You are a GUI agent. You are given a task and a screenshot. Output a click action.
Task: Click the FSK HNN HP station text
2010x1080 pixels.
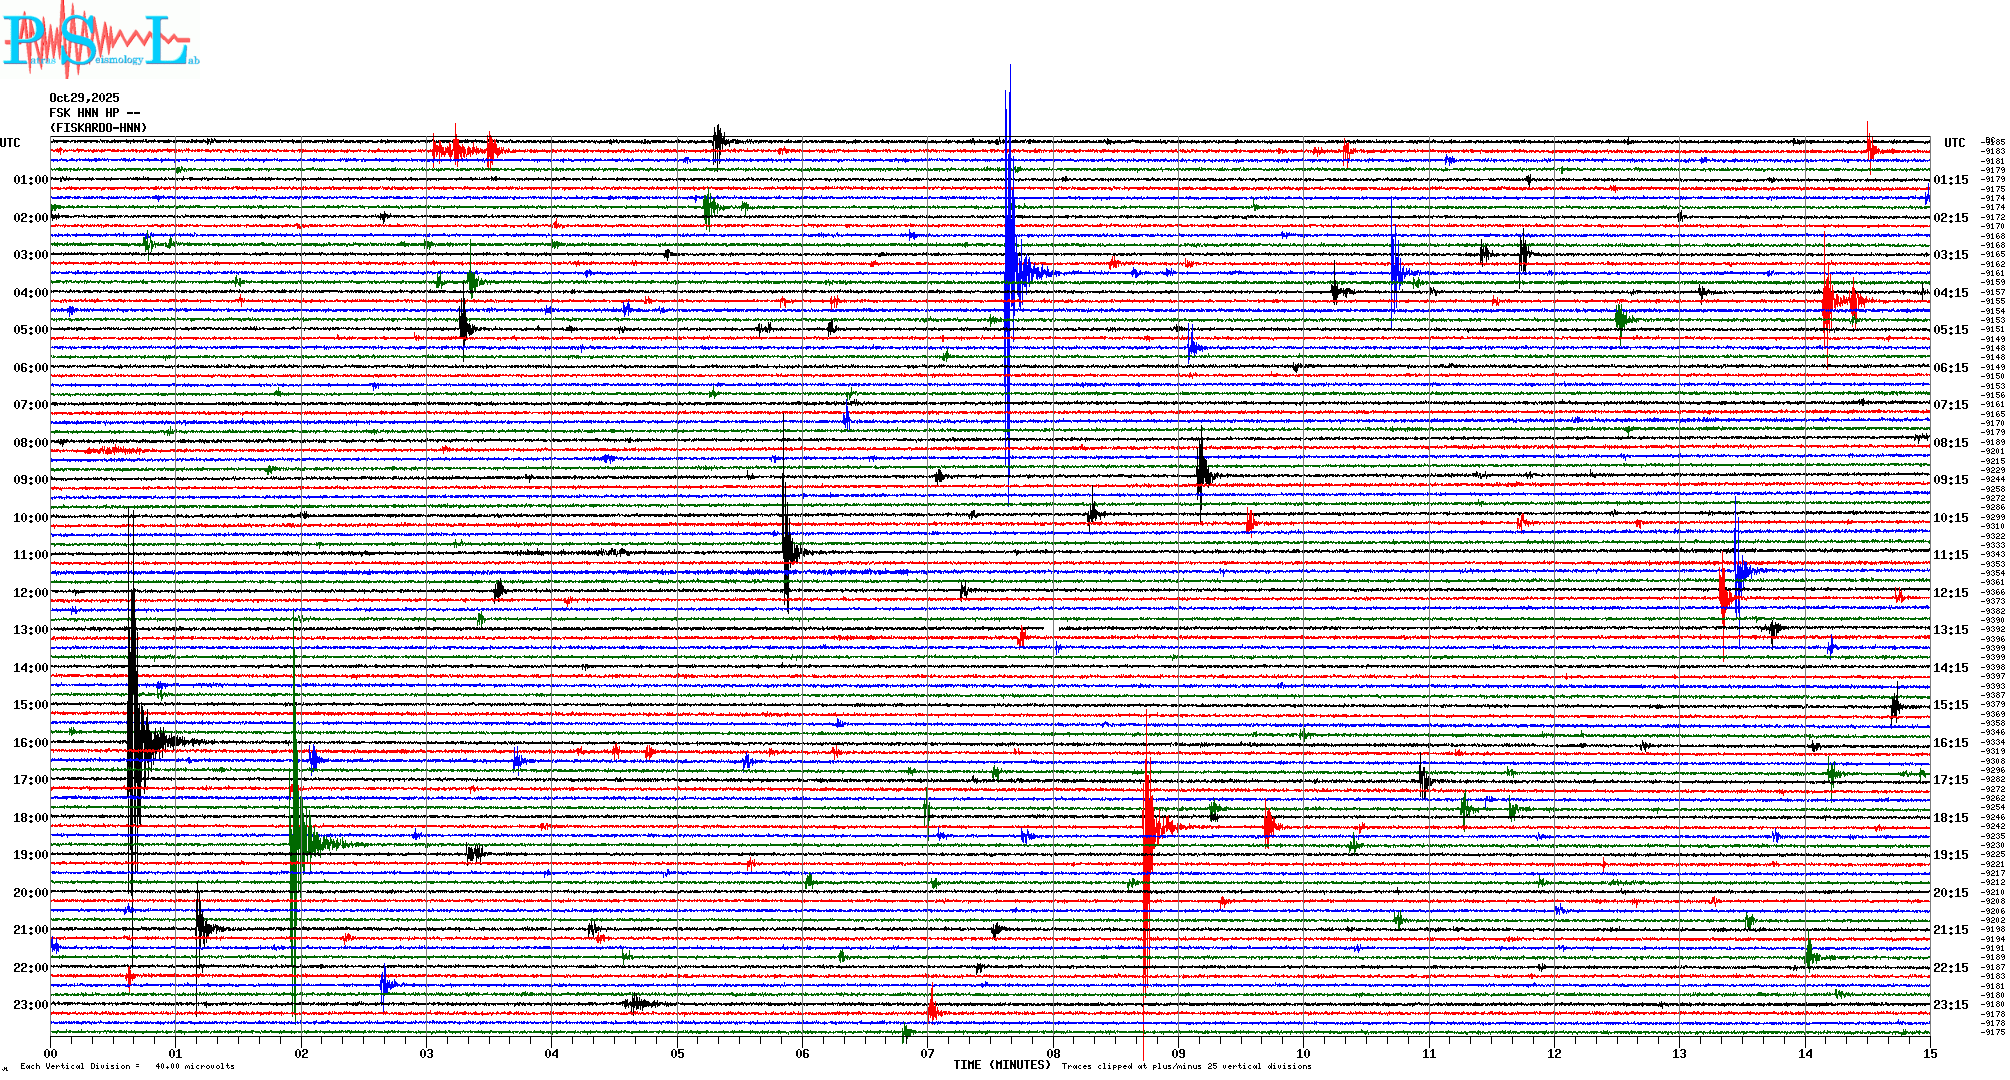pyautogui.click(x=94, y=113)
